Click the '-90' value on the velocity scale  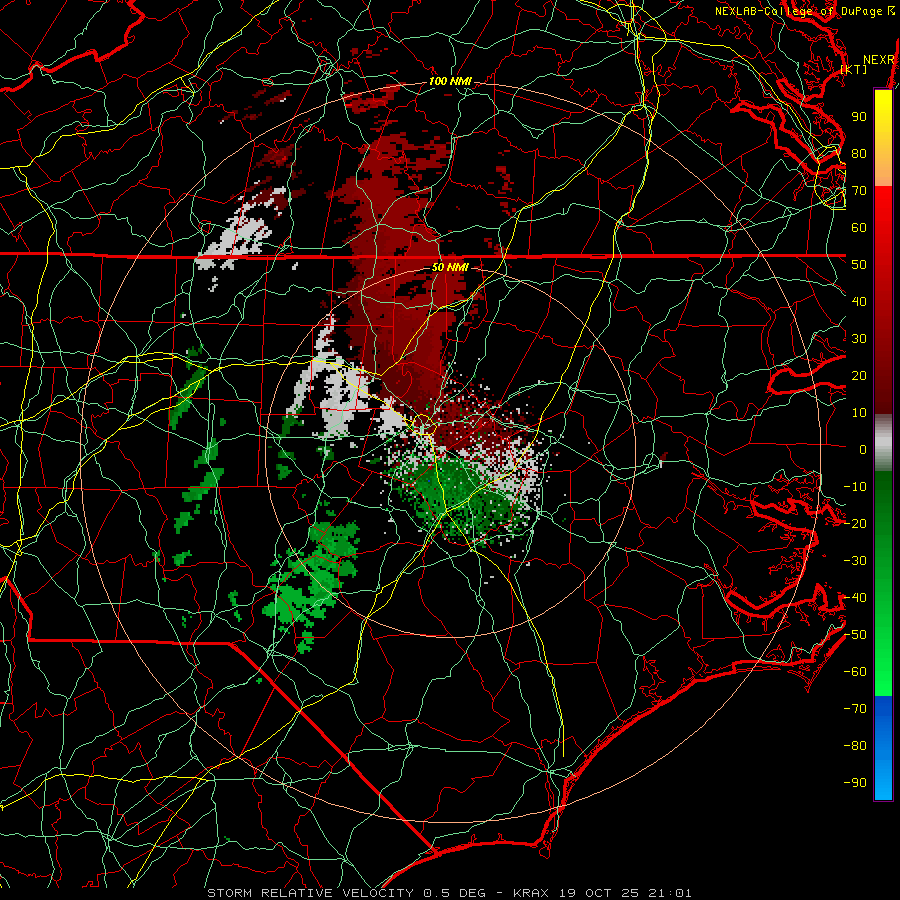pos(855,783)
